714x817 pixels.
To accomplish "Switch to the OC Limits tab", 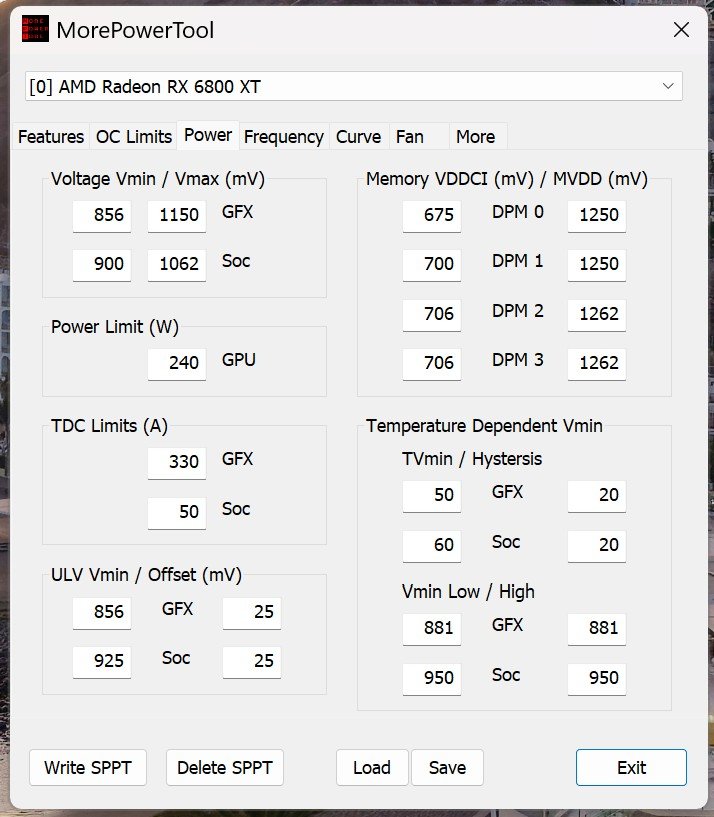I will [134, 137].
